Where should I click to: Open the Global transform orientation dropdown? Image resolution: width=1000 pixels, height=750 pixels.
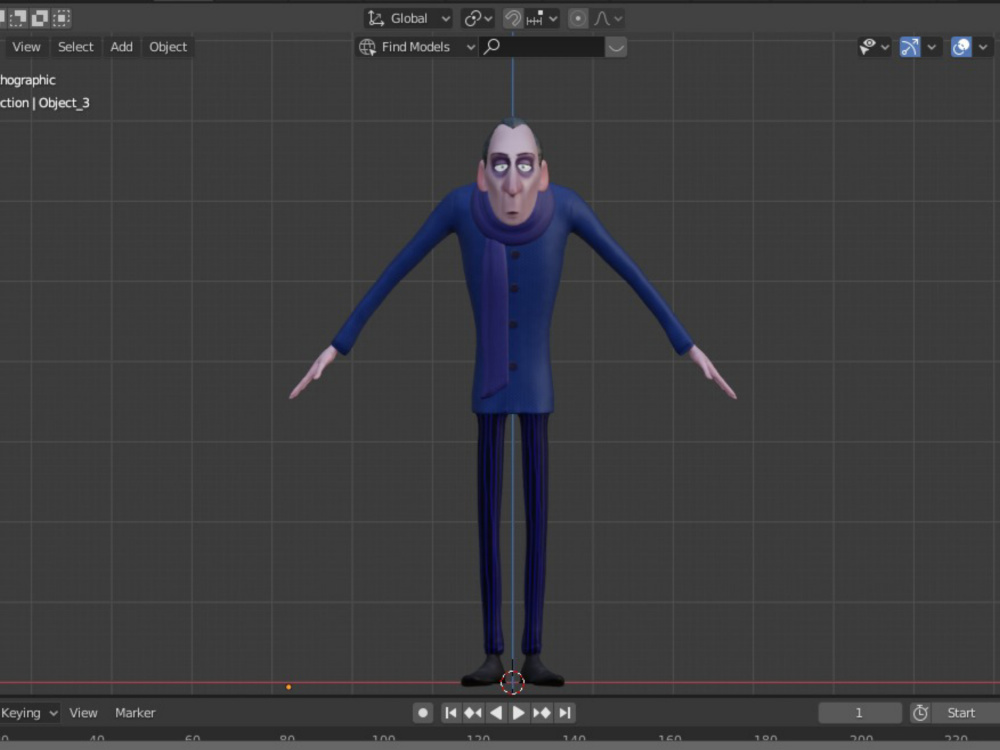point(408,18)
